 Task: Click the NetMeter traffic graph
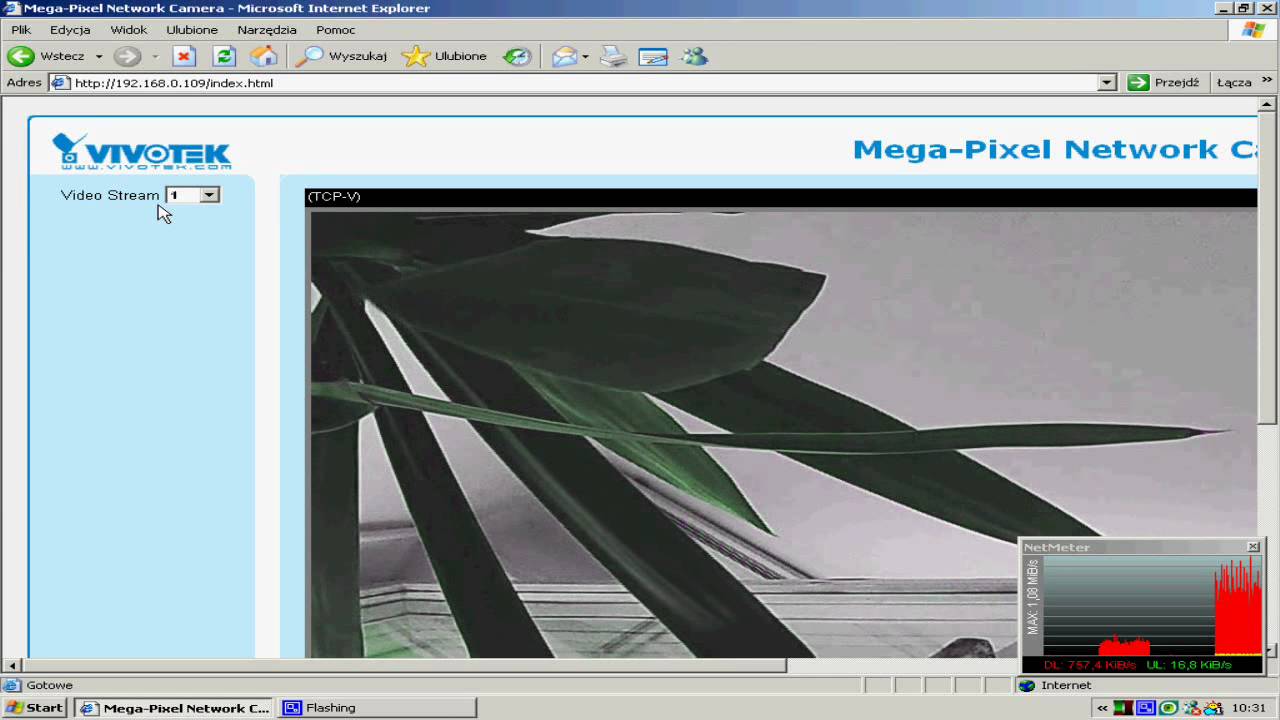[x=1152, y=606]
